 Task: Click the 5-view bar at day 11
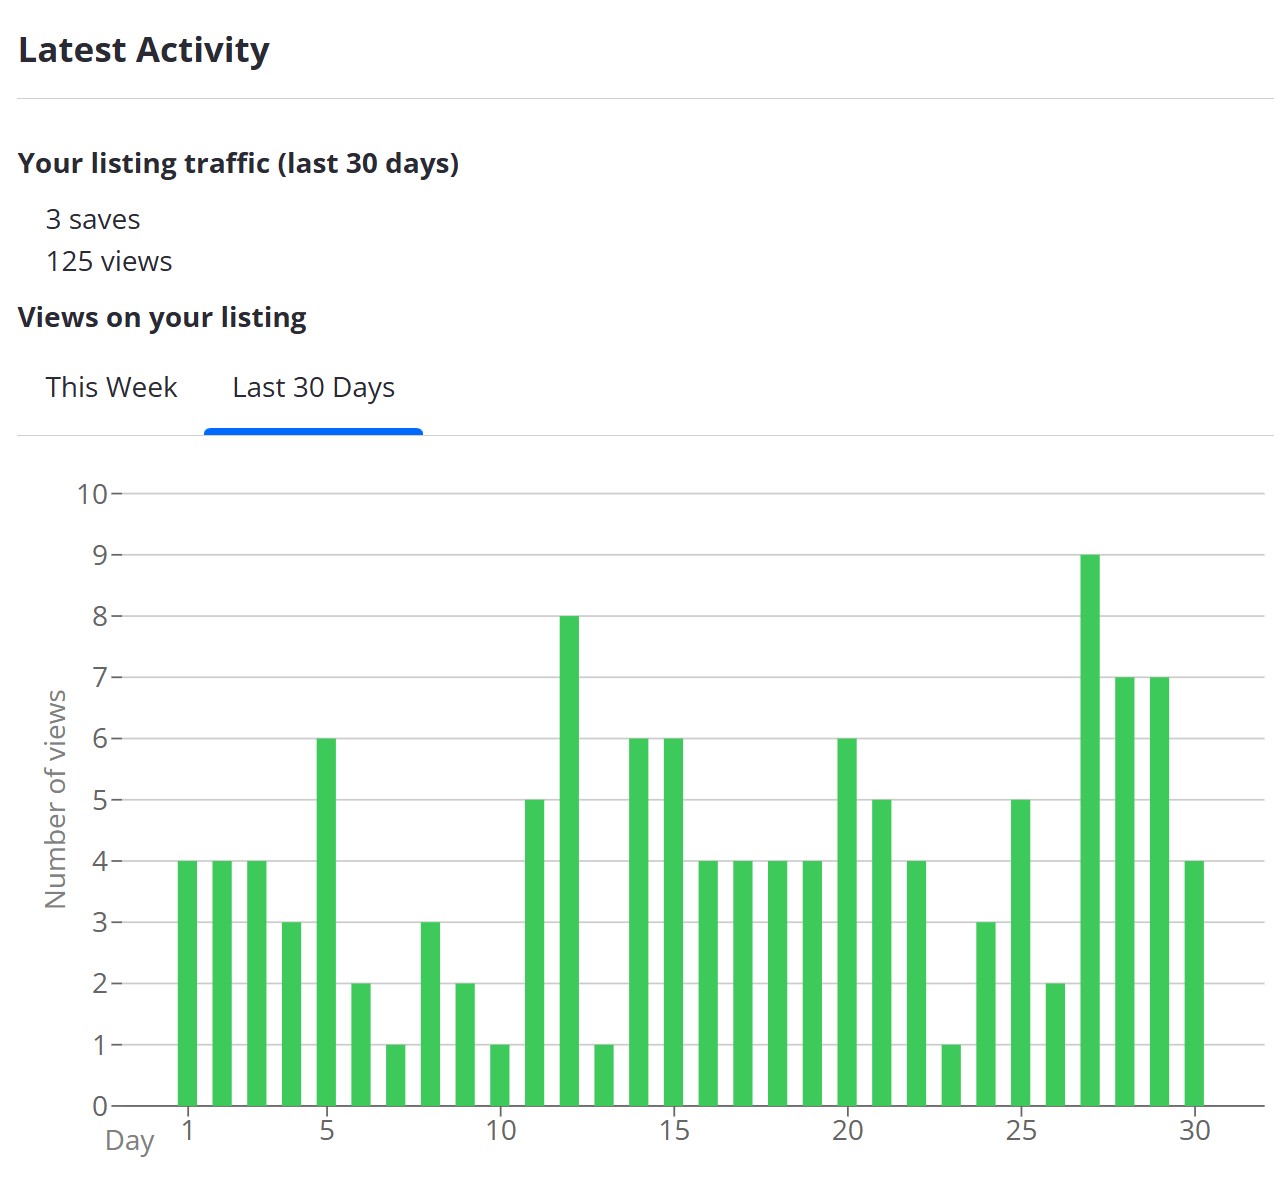[x=534, y=952]
